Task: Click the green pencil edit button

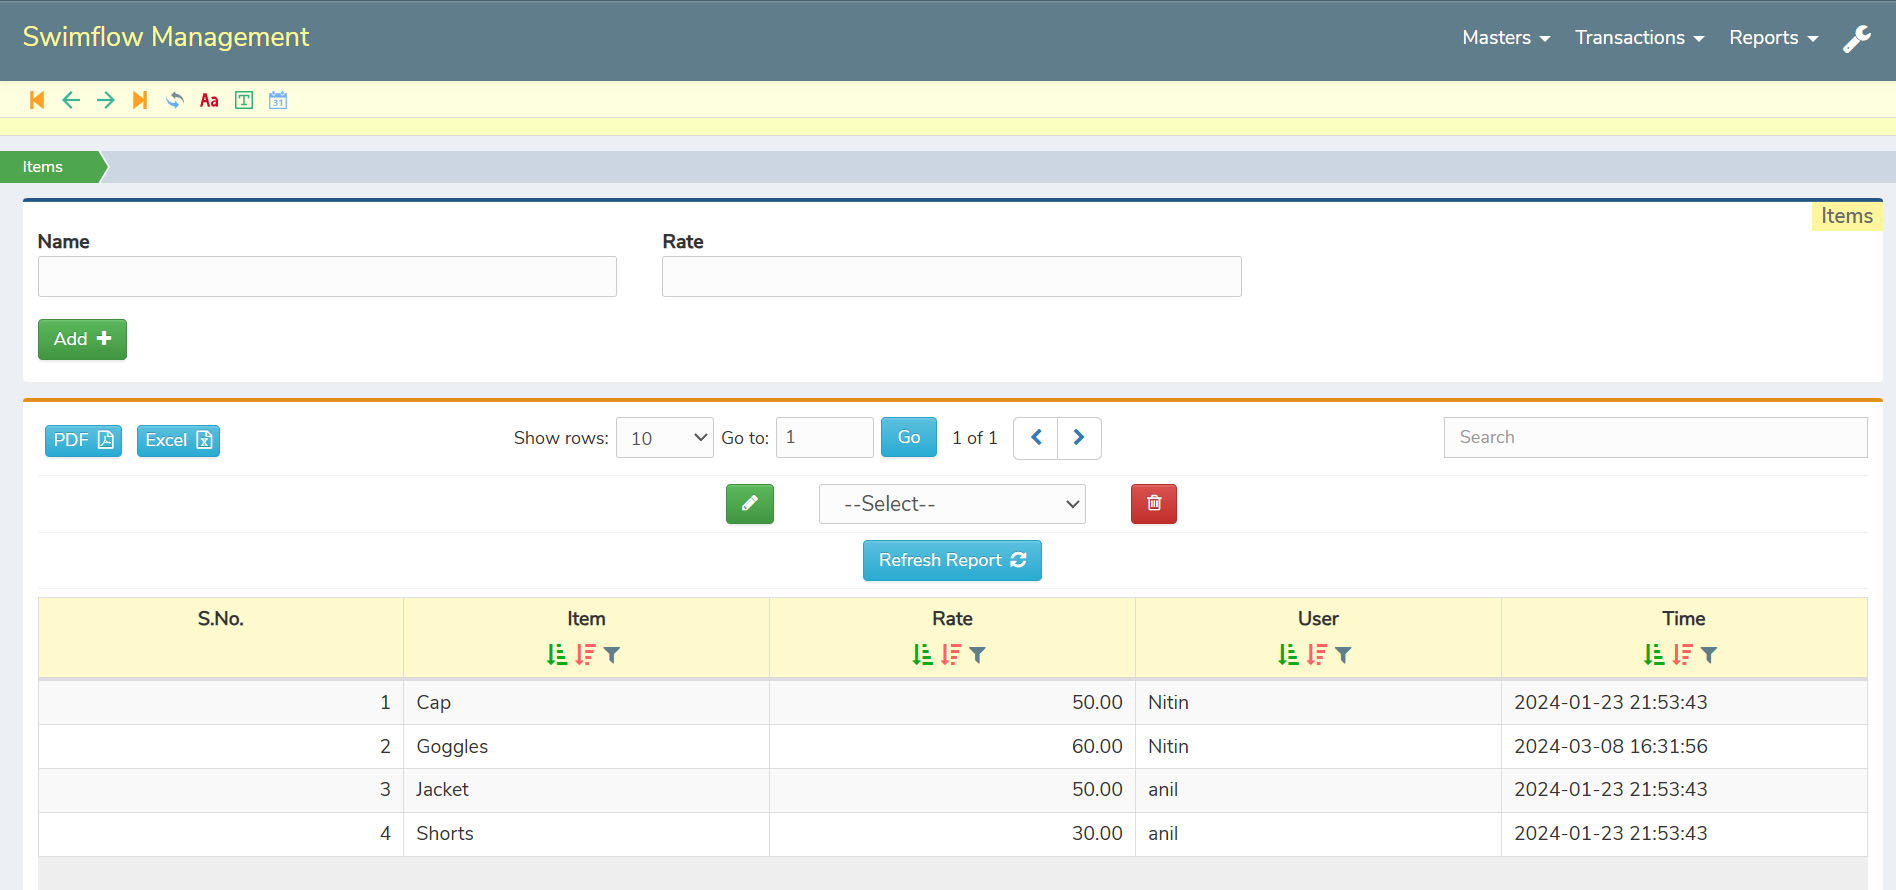Action: click(x=749, y=504)
